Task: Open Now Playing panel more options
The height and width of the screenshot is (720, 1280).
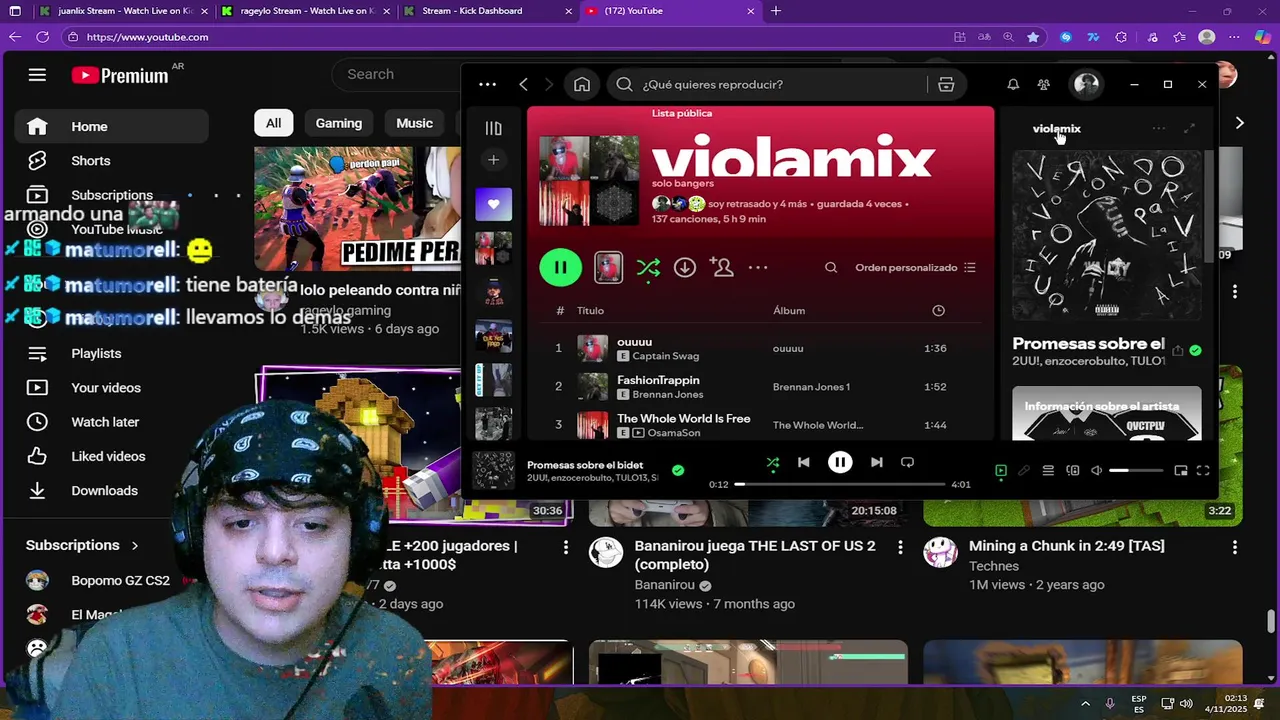Action: tap(1158, 128)
